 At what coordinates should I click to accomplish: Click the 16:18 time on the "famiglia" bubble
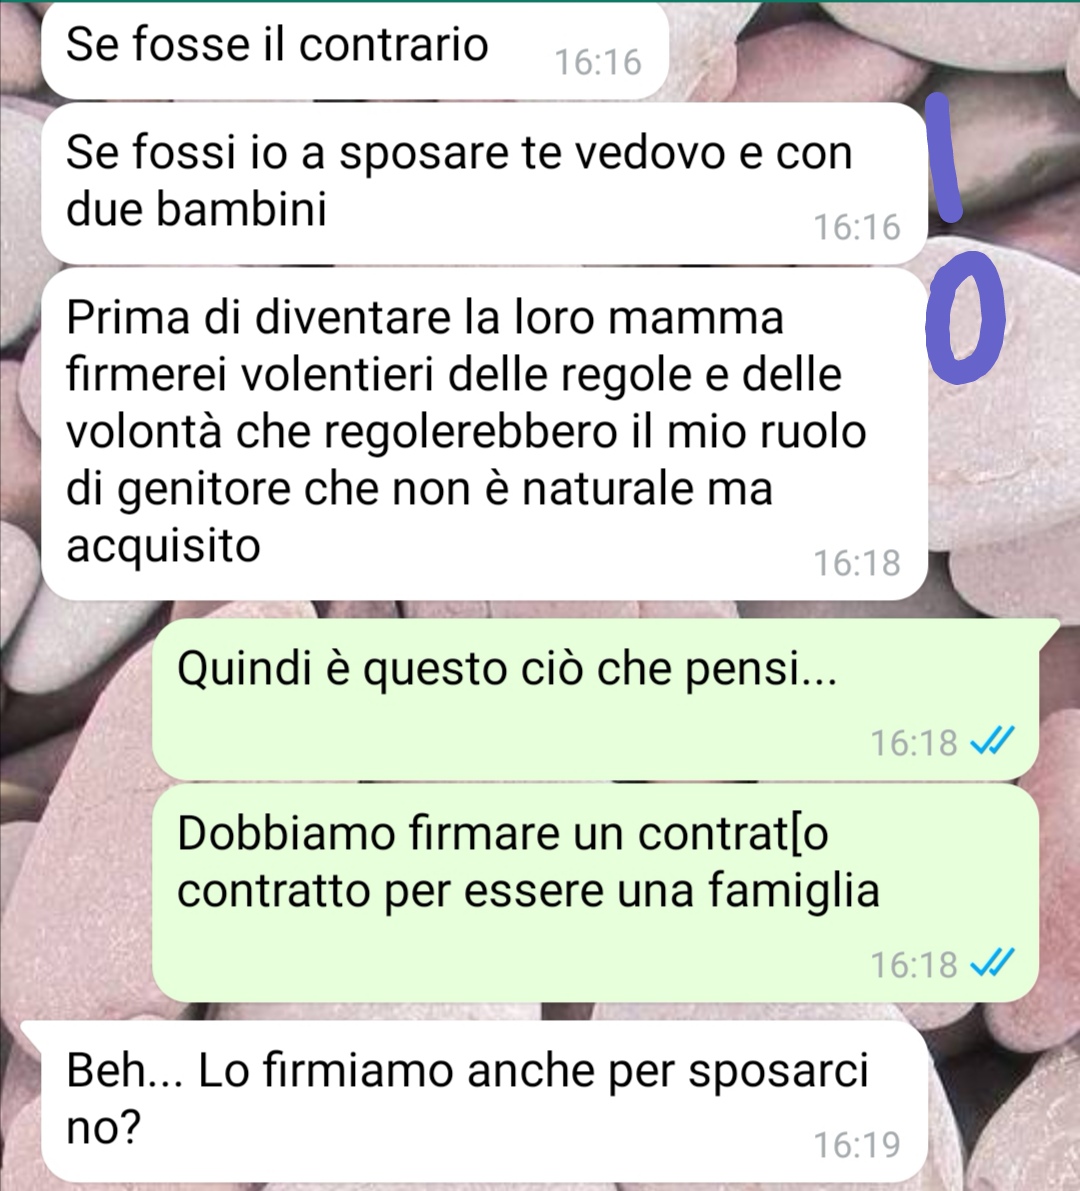(914, 965)
